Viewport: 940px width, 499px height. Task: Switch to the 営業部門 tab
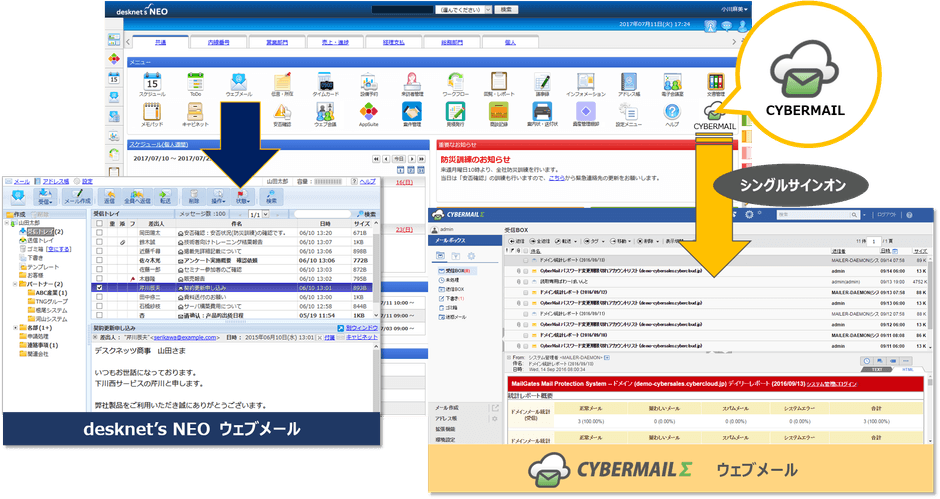click(276, 43)
